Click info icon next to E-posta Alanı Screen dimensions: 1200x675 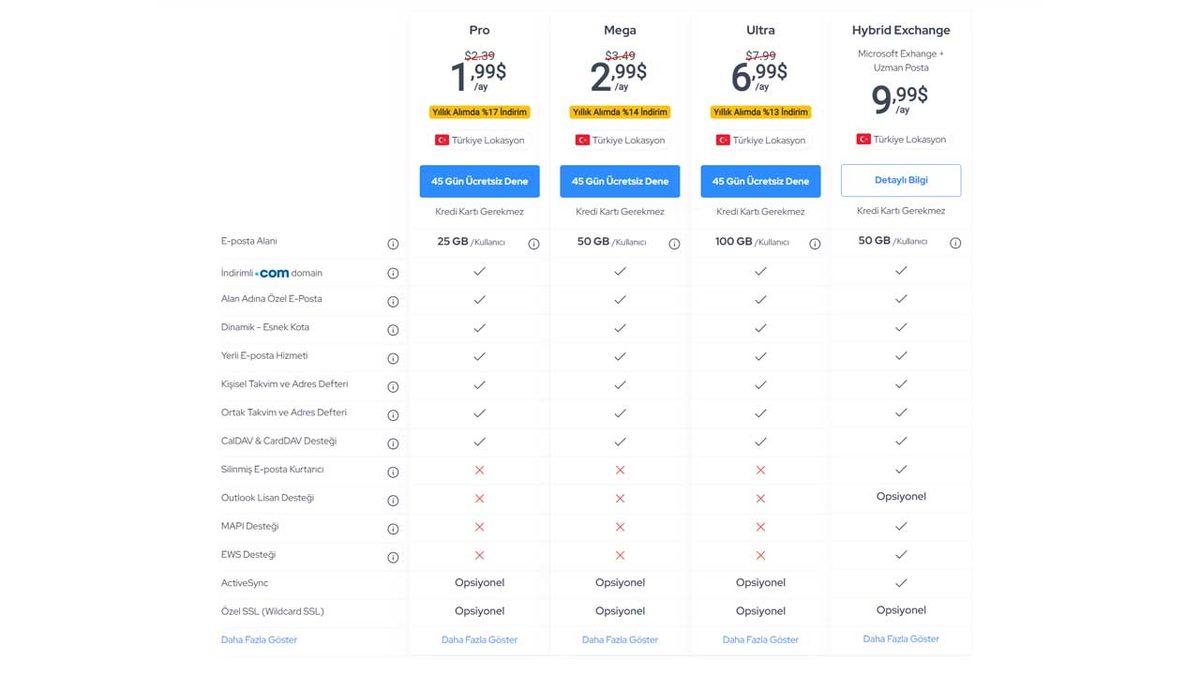click(x=393, y=244)
